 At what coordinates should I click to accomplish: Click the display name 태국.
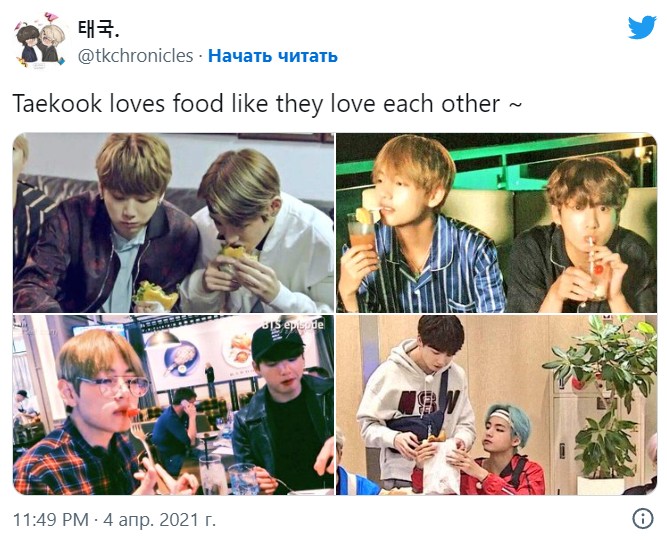click(98, 29)
